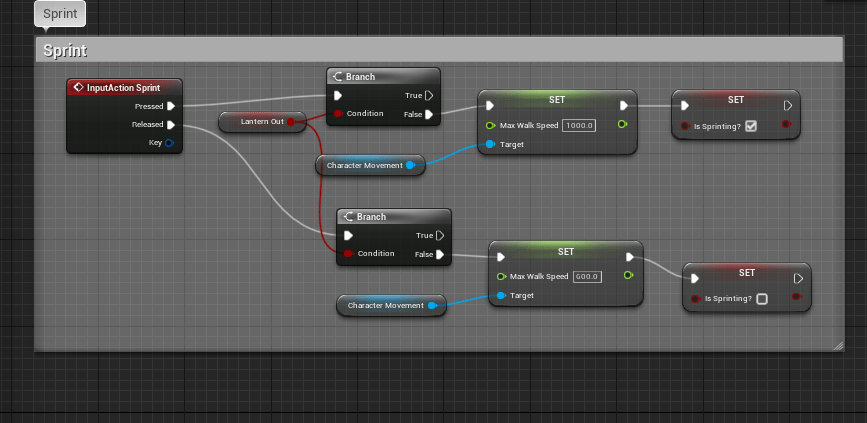
Task: Click the Target pin on the 1000.0 speed SET node
Action: [489, 144]
